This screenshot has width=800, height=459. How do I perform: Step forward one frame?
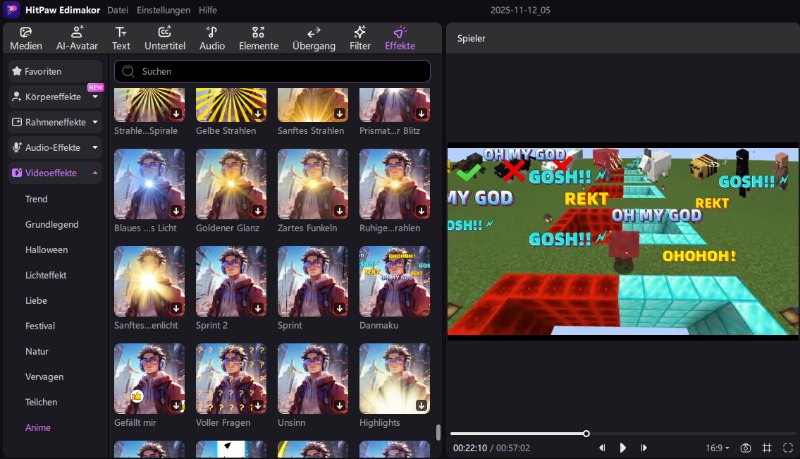pyautogui.click(x=643, y=448)
